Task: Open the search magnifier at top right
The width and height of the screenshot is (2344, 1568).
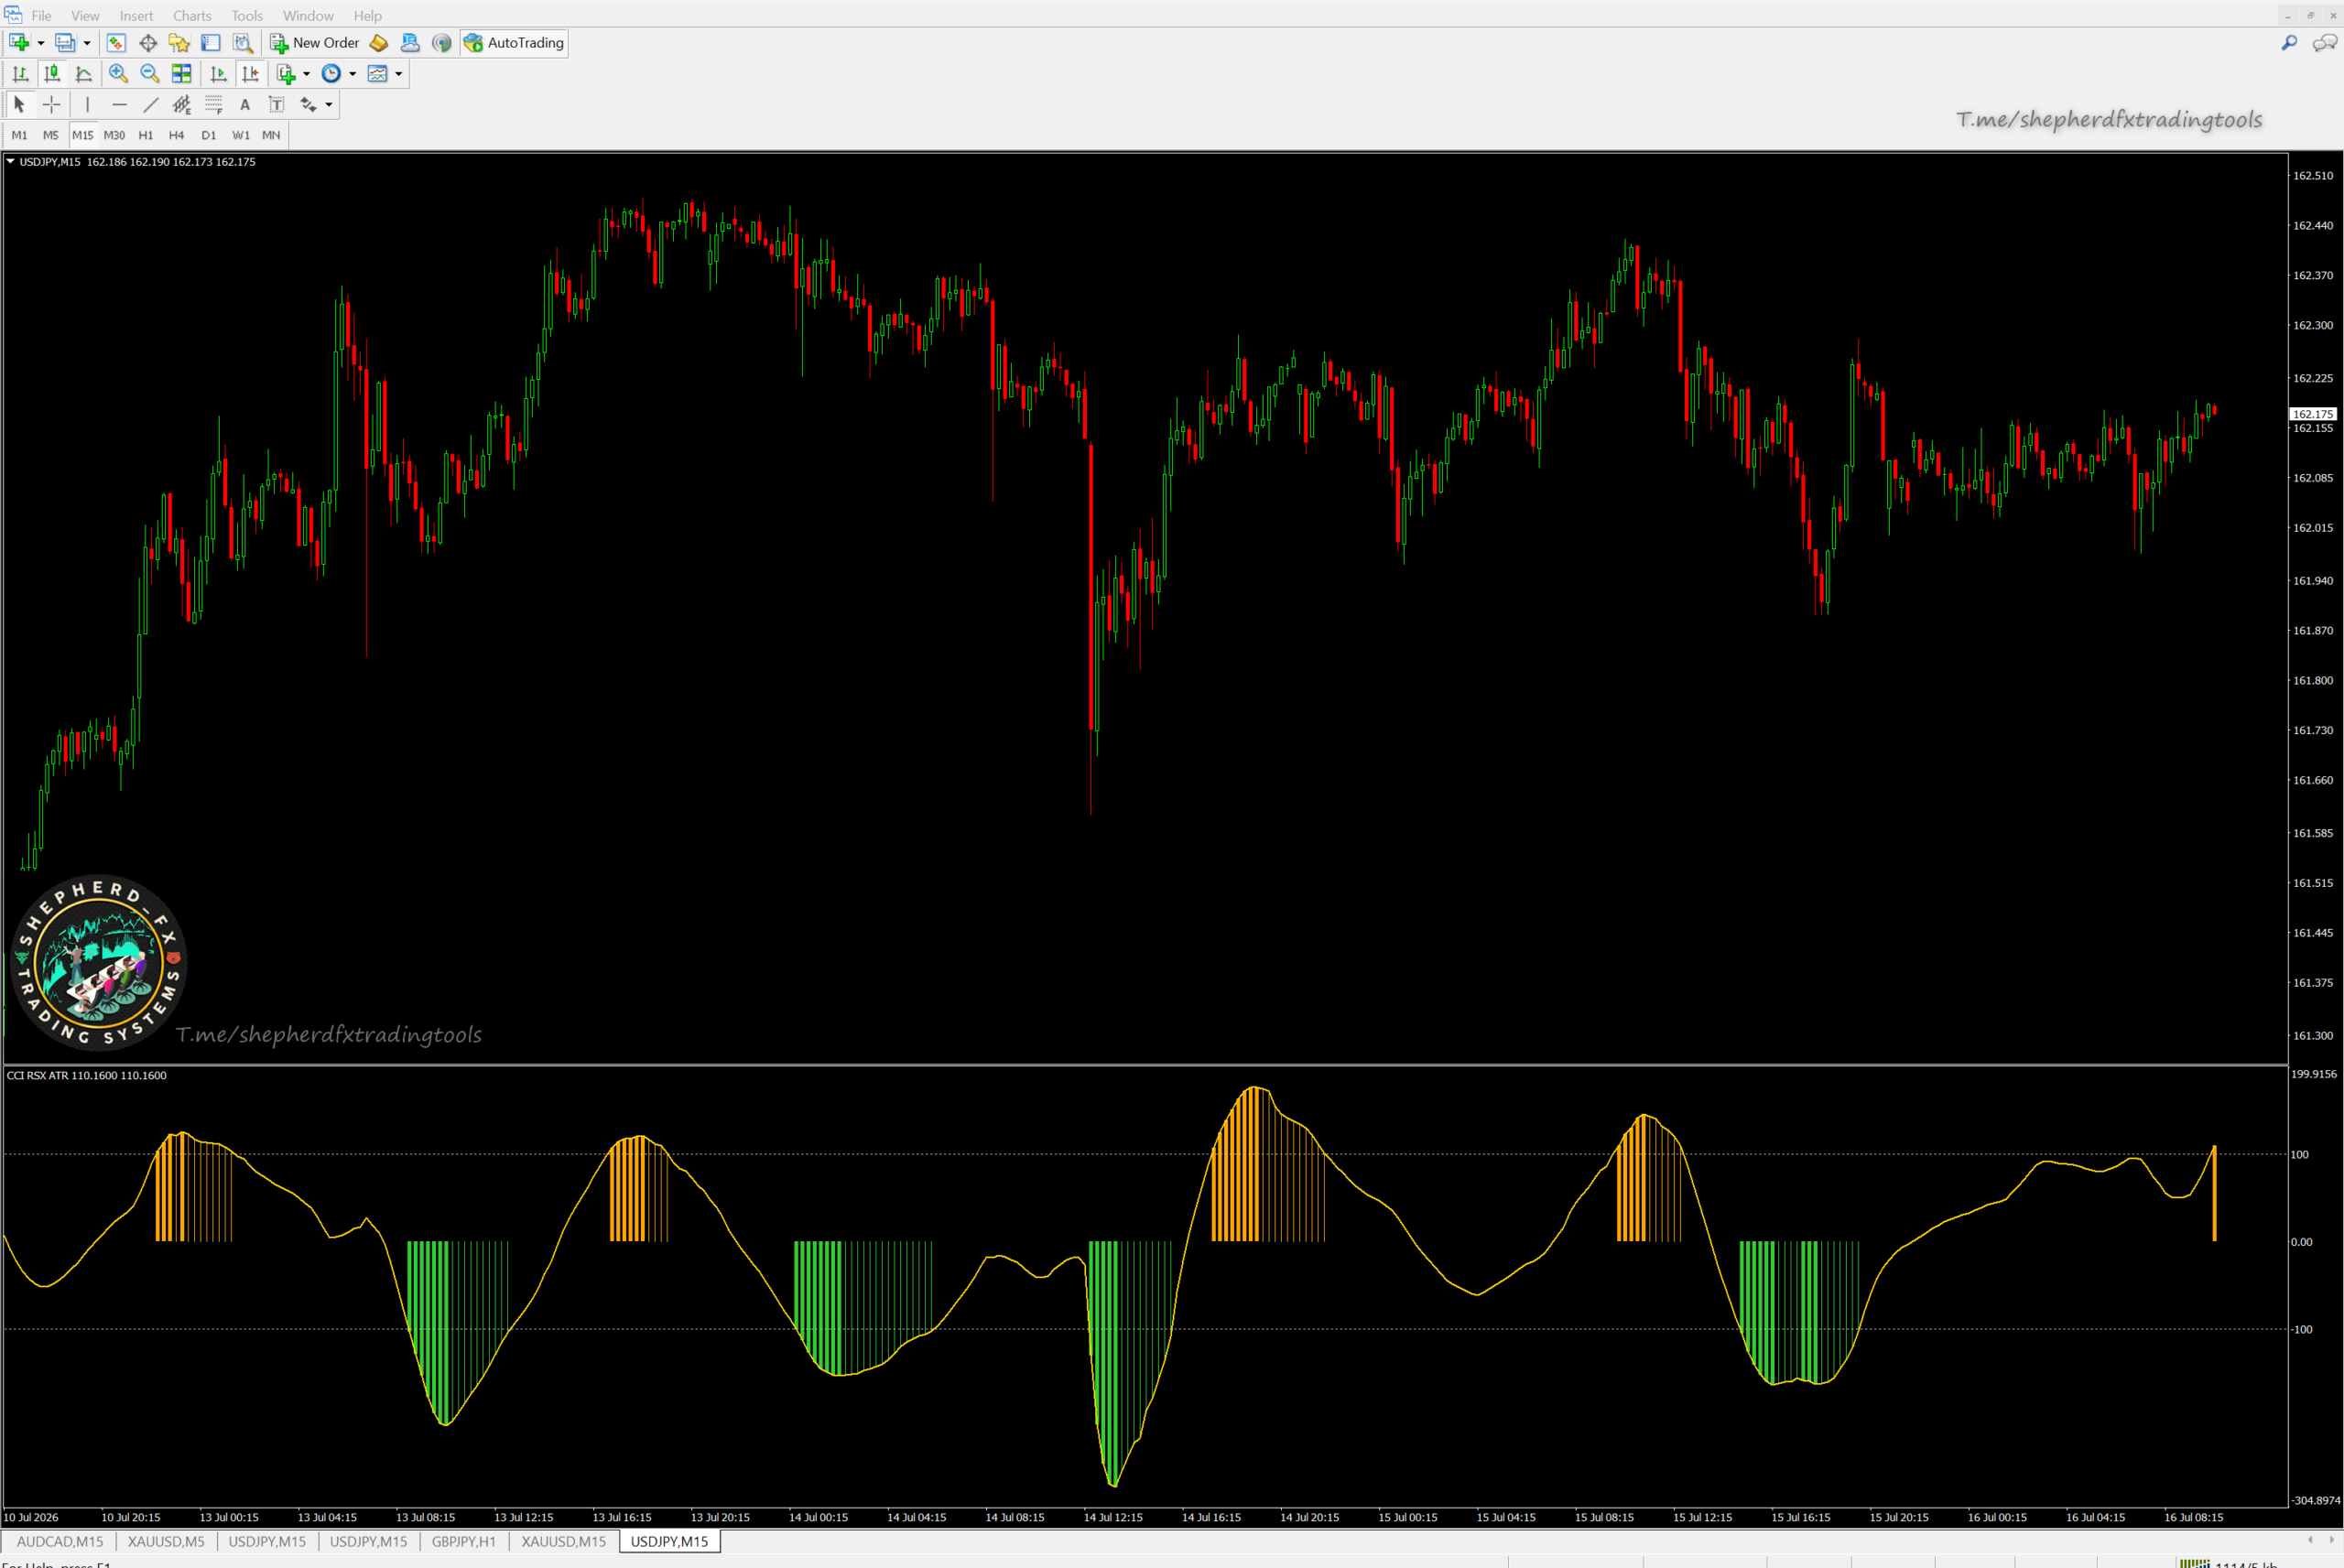Action: pyautogui.click(x=2289, y=43)
